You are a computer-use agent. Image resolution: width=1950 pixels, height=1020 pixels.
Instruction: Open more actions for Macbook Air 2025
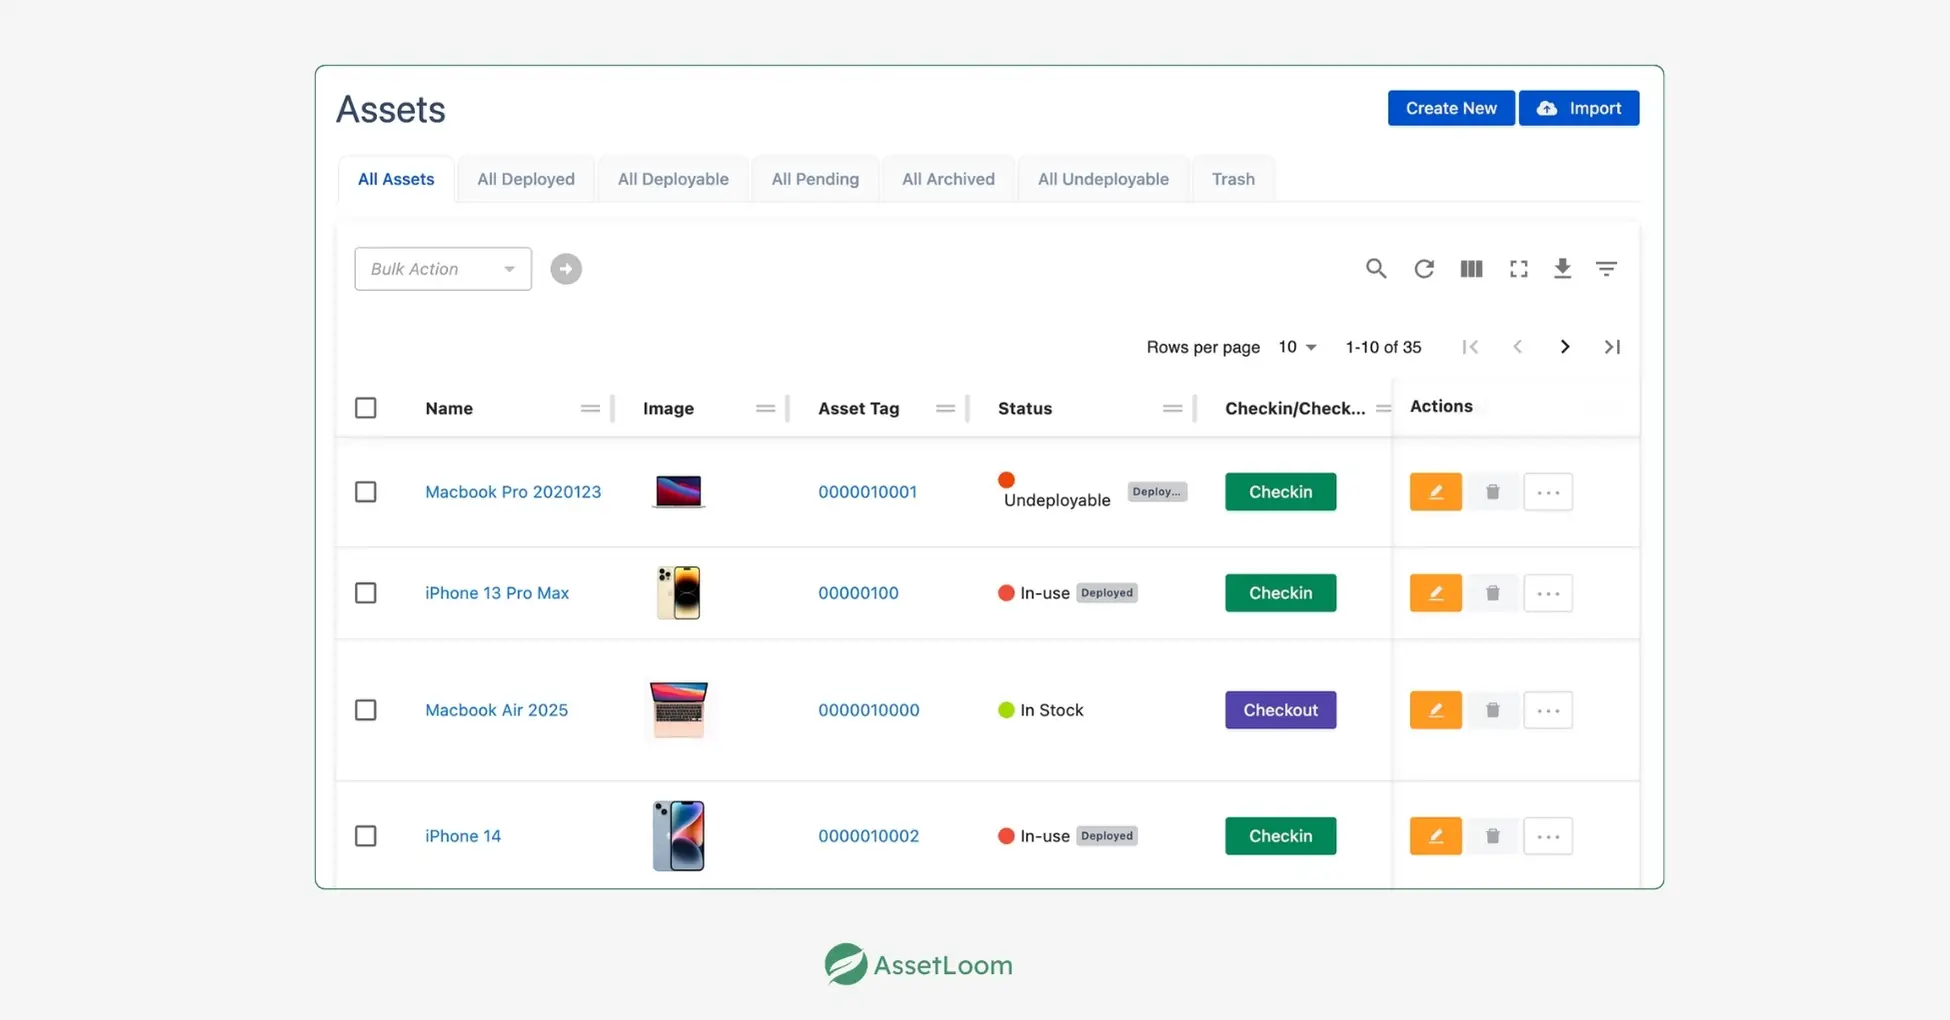click(1547, 710)
